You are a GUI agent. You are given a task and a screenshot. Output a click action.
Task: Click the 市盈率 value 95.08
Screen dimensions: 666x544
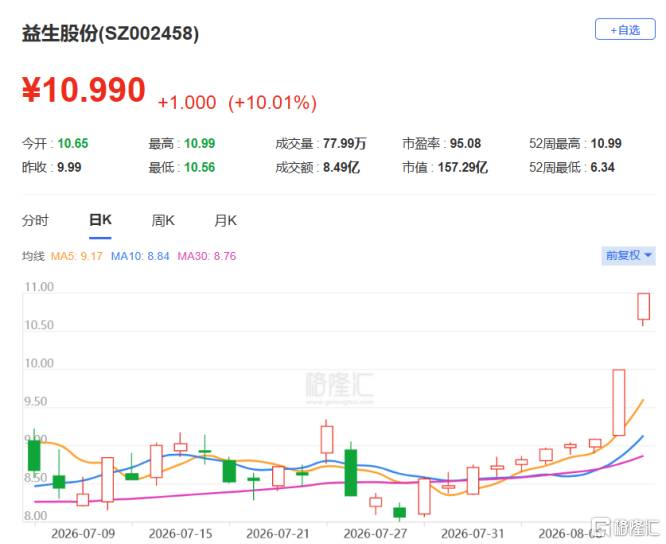466,144
